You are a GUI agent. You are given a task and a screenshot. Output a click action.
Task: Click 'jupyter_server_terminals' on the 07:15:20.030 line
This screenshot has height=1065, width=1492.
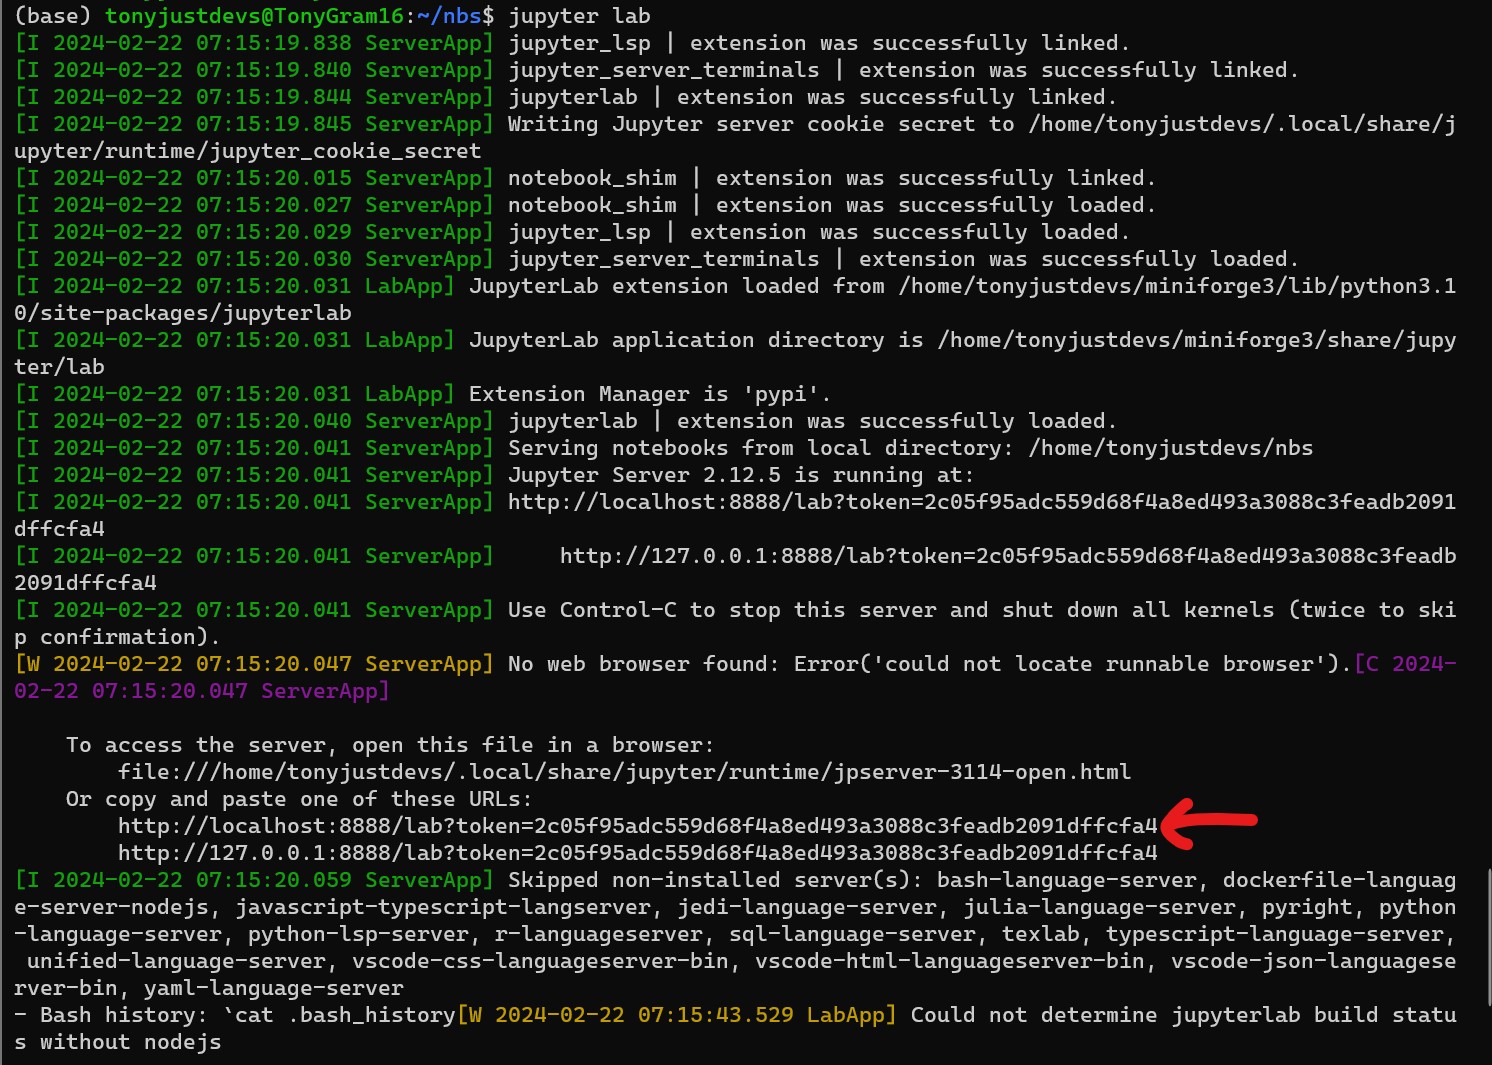664,259
